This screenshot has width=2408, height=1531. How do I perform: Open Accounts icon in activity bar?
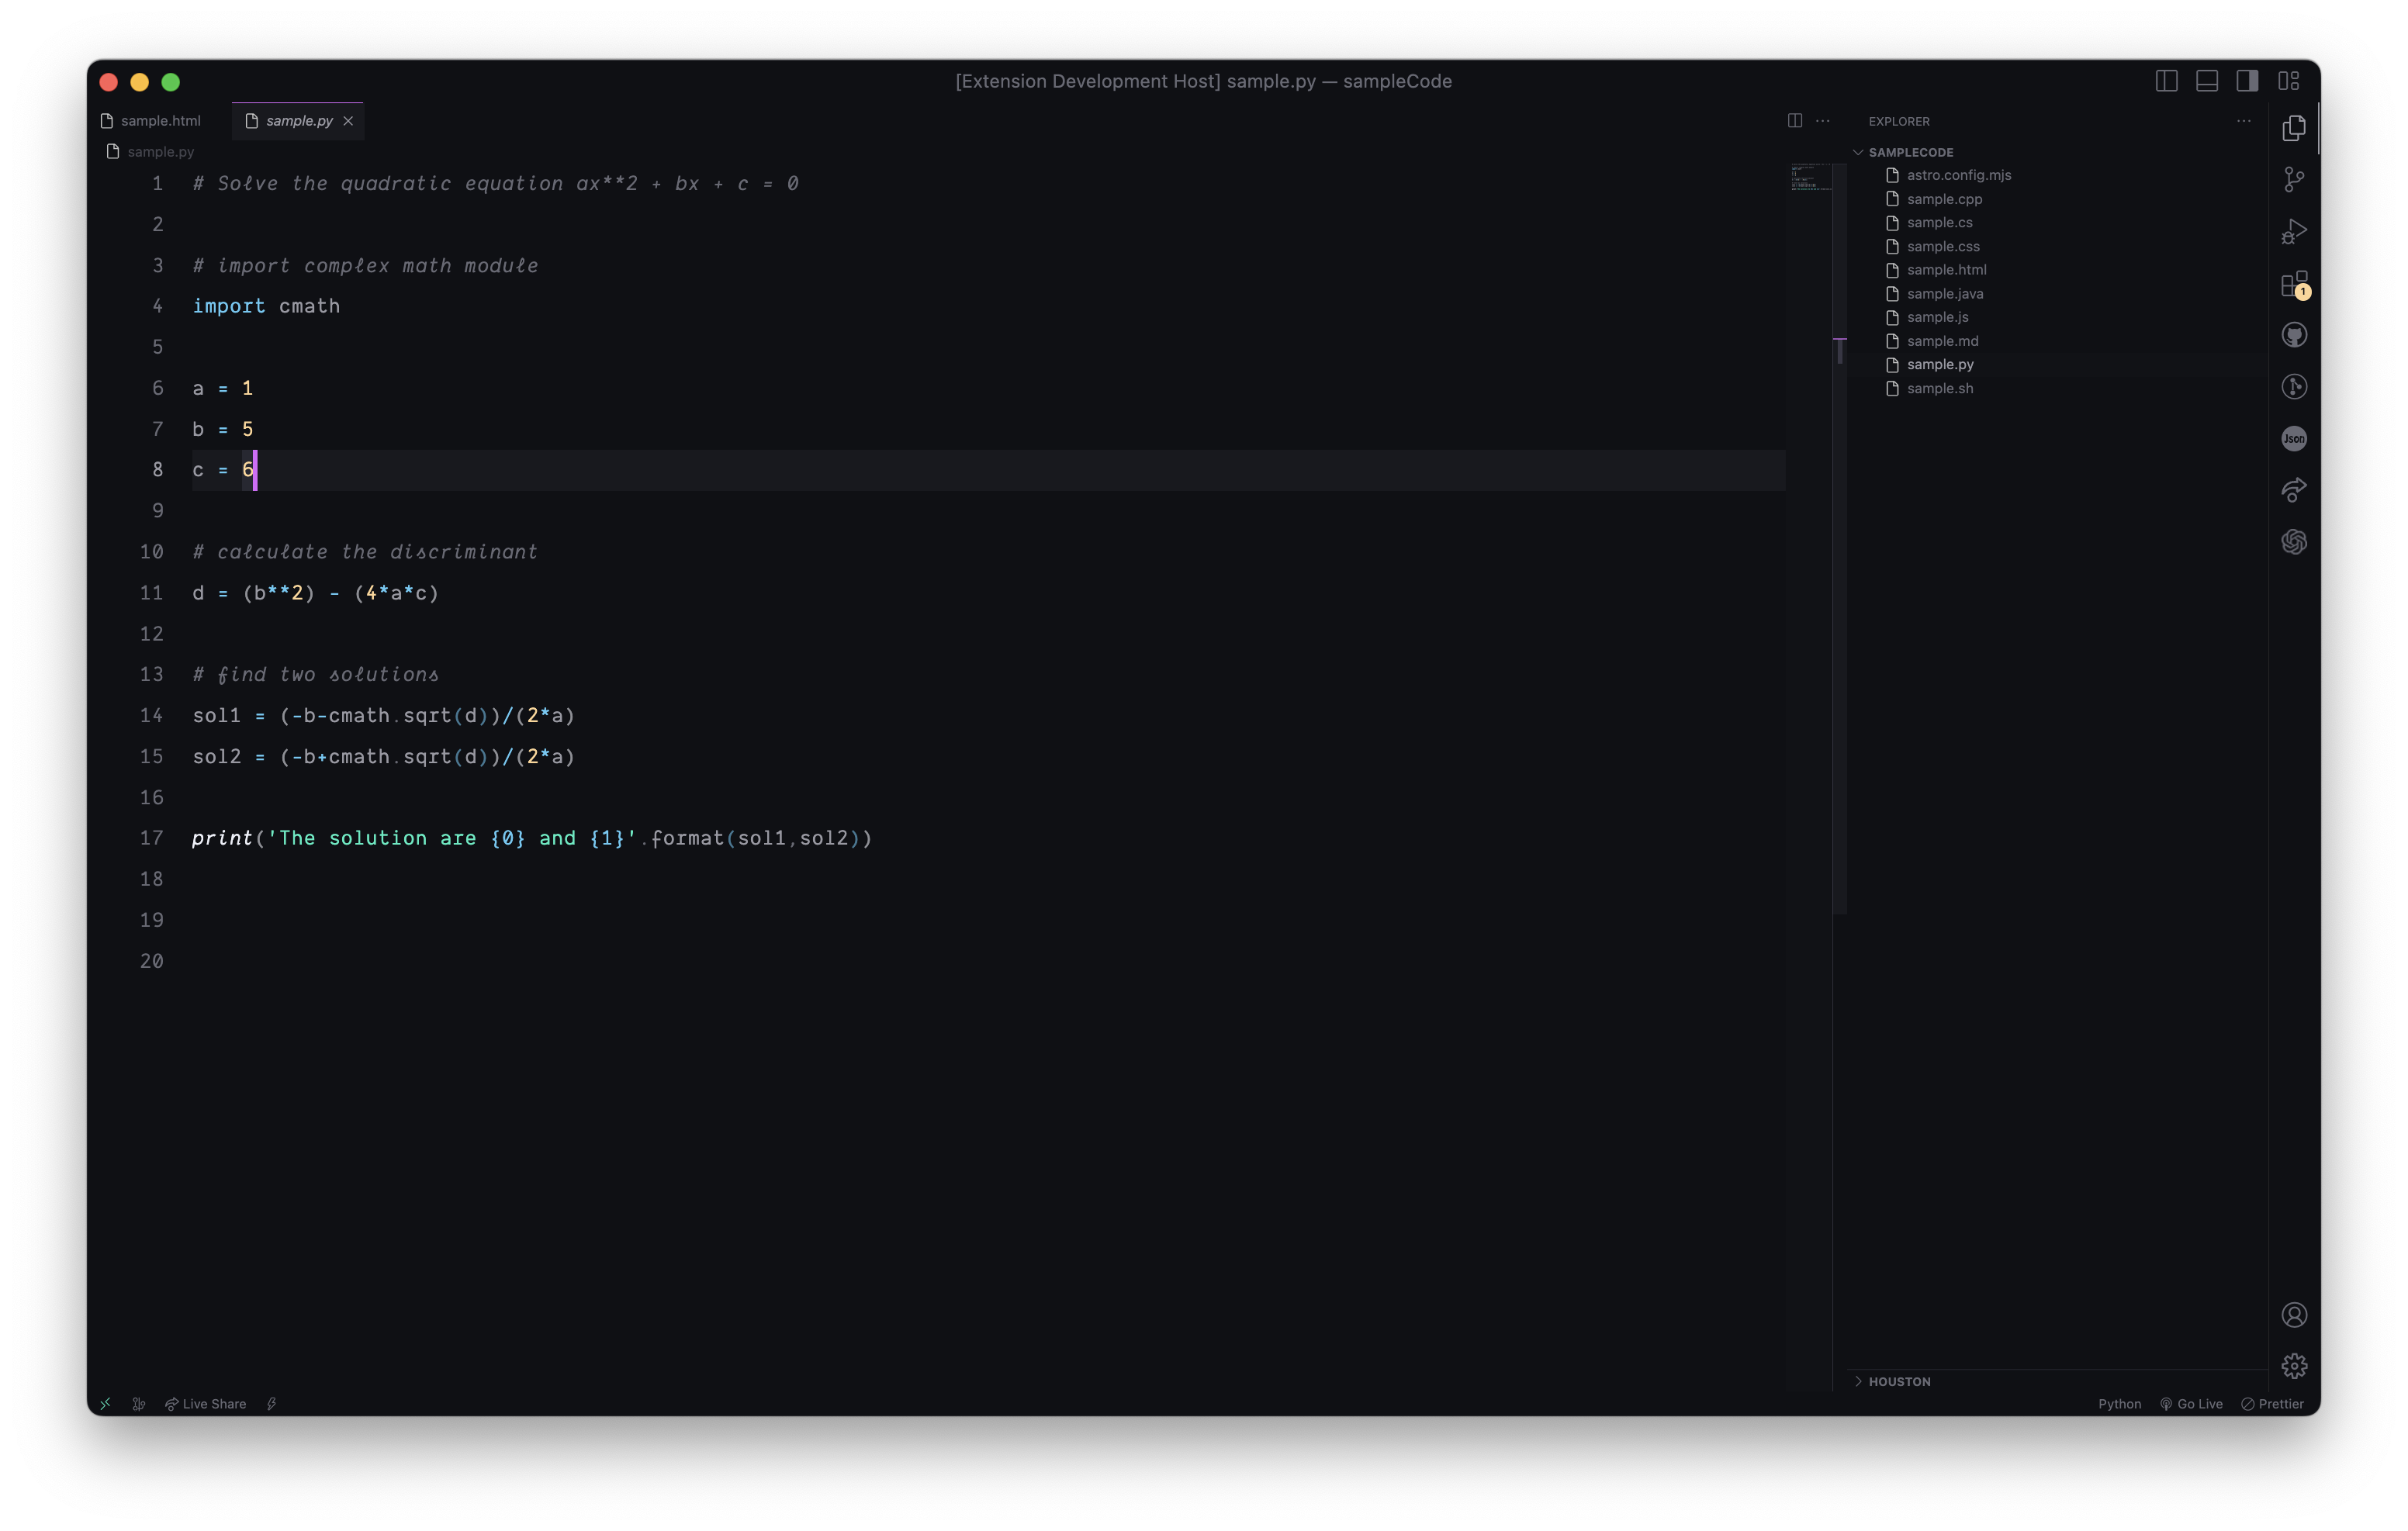click(2294, 1315)
